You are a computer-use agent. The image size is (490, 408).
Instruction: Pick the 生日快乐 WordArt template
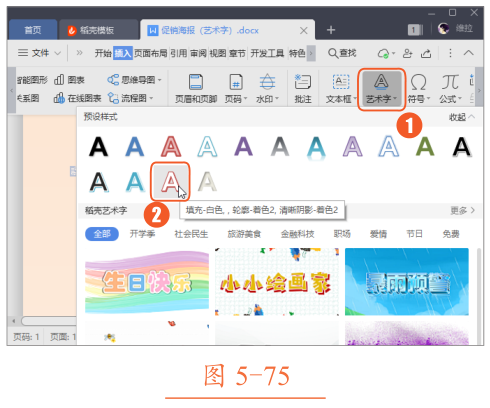tap(147, 281)
